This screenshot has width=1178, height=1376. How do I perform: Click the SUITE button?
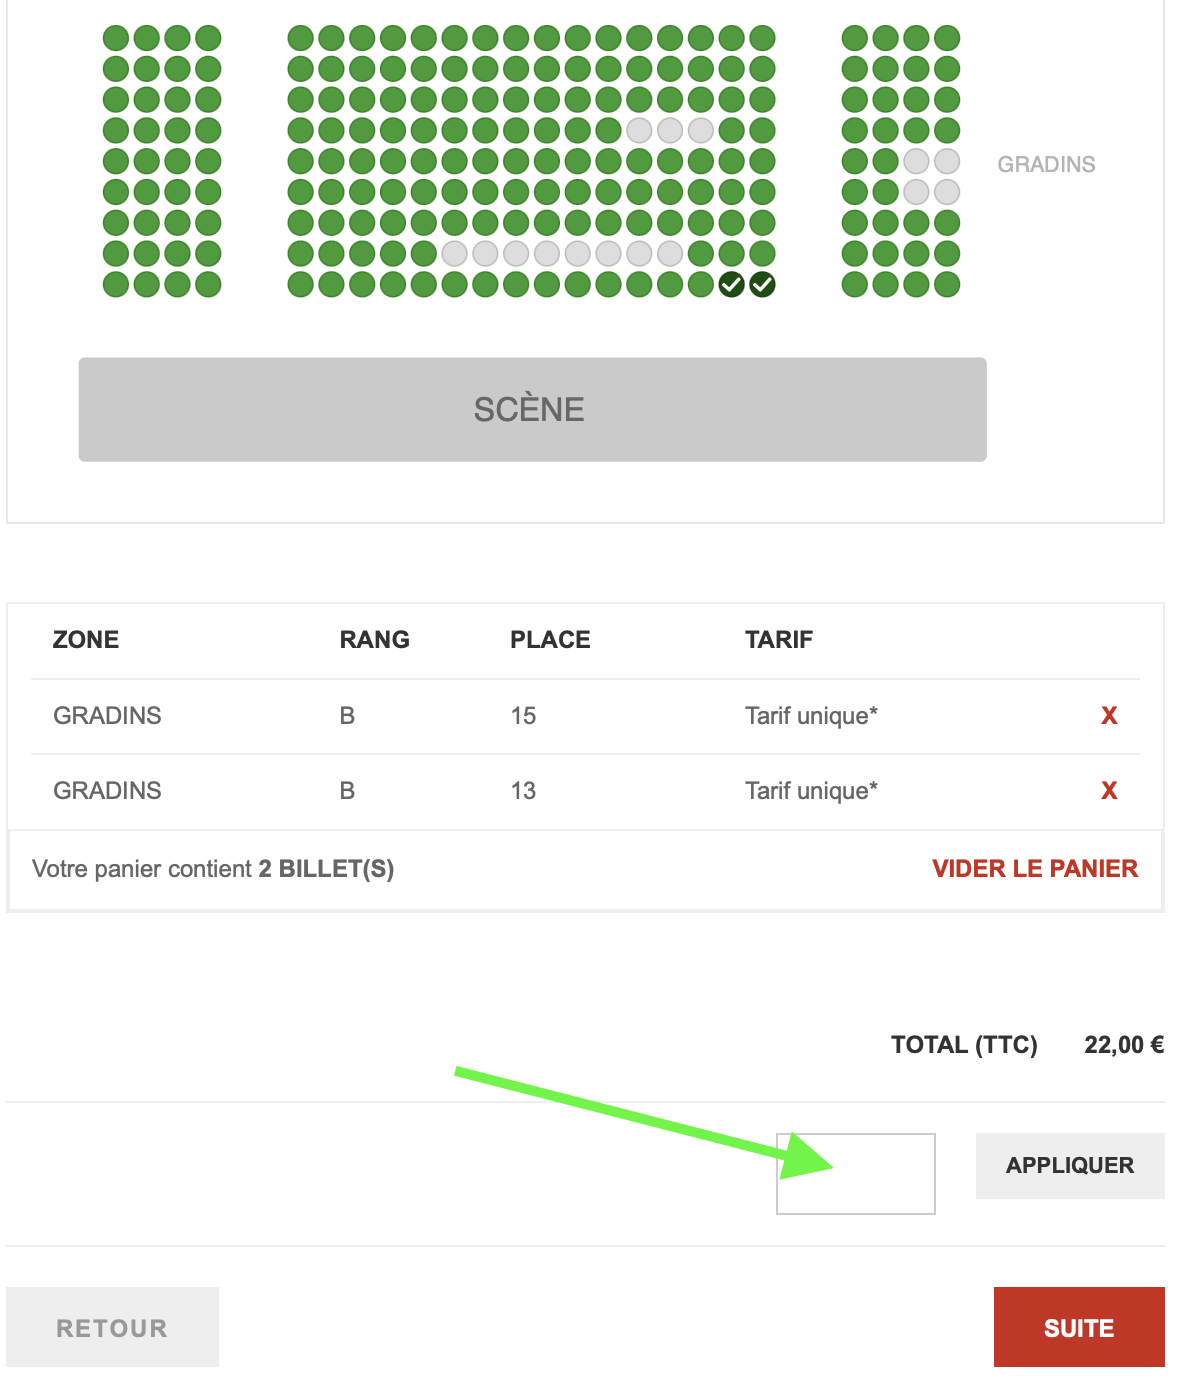[1079, 1327]
